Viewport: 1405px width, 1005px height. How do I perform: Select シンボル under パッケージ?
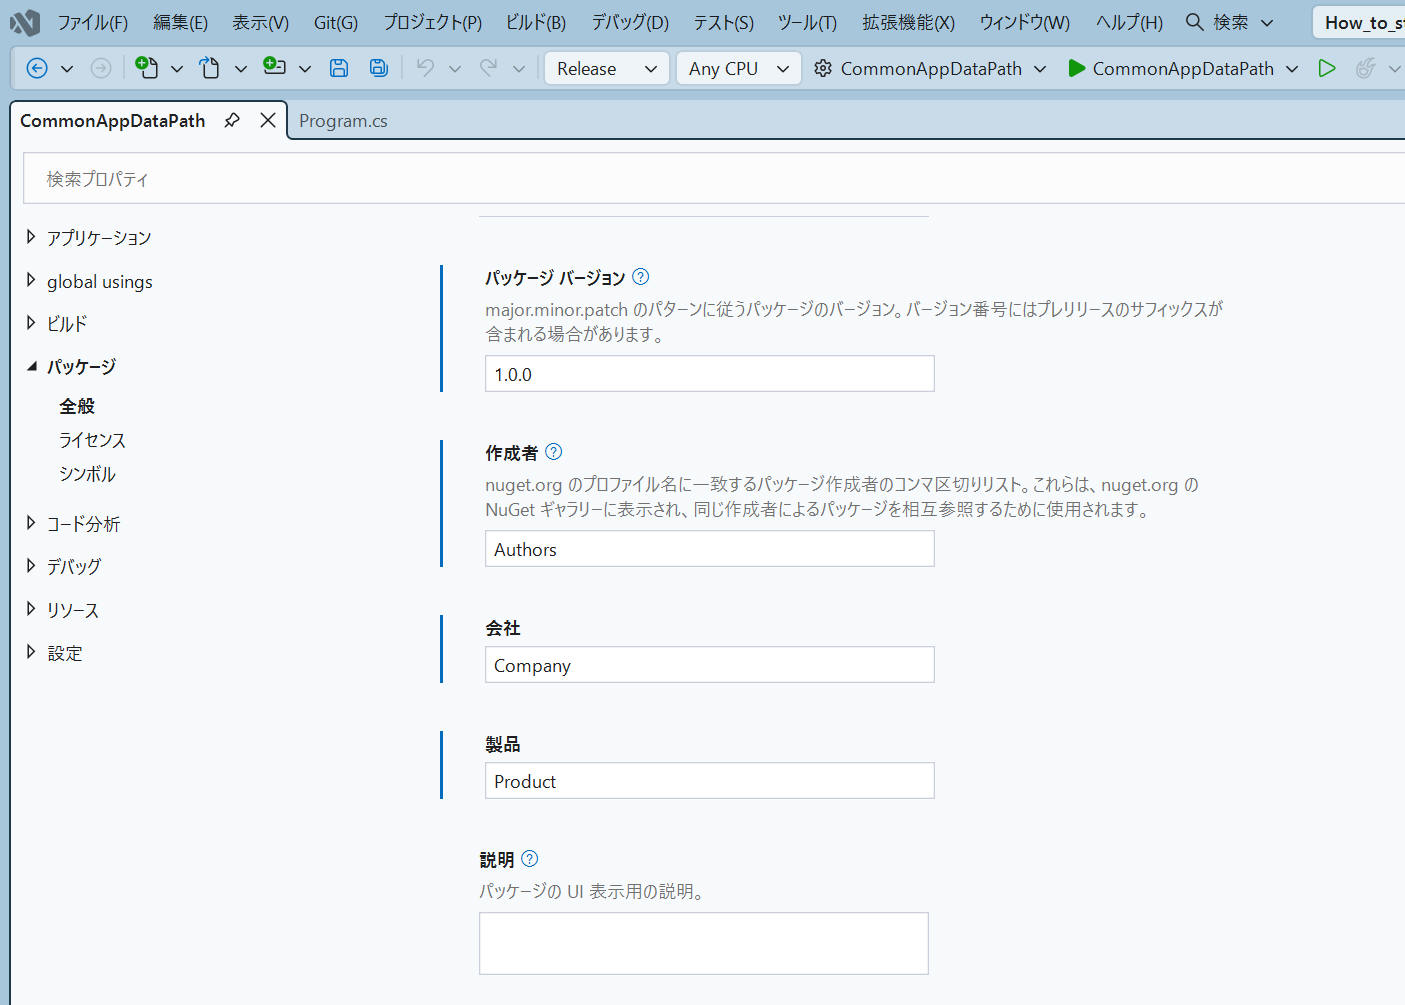87,474
